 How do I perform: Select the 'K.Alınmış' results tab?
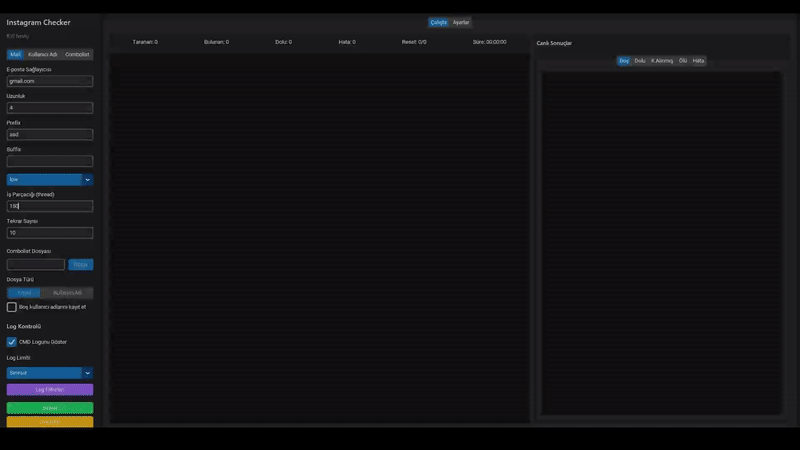(662, 61)
